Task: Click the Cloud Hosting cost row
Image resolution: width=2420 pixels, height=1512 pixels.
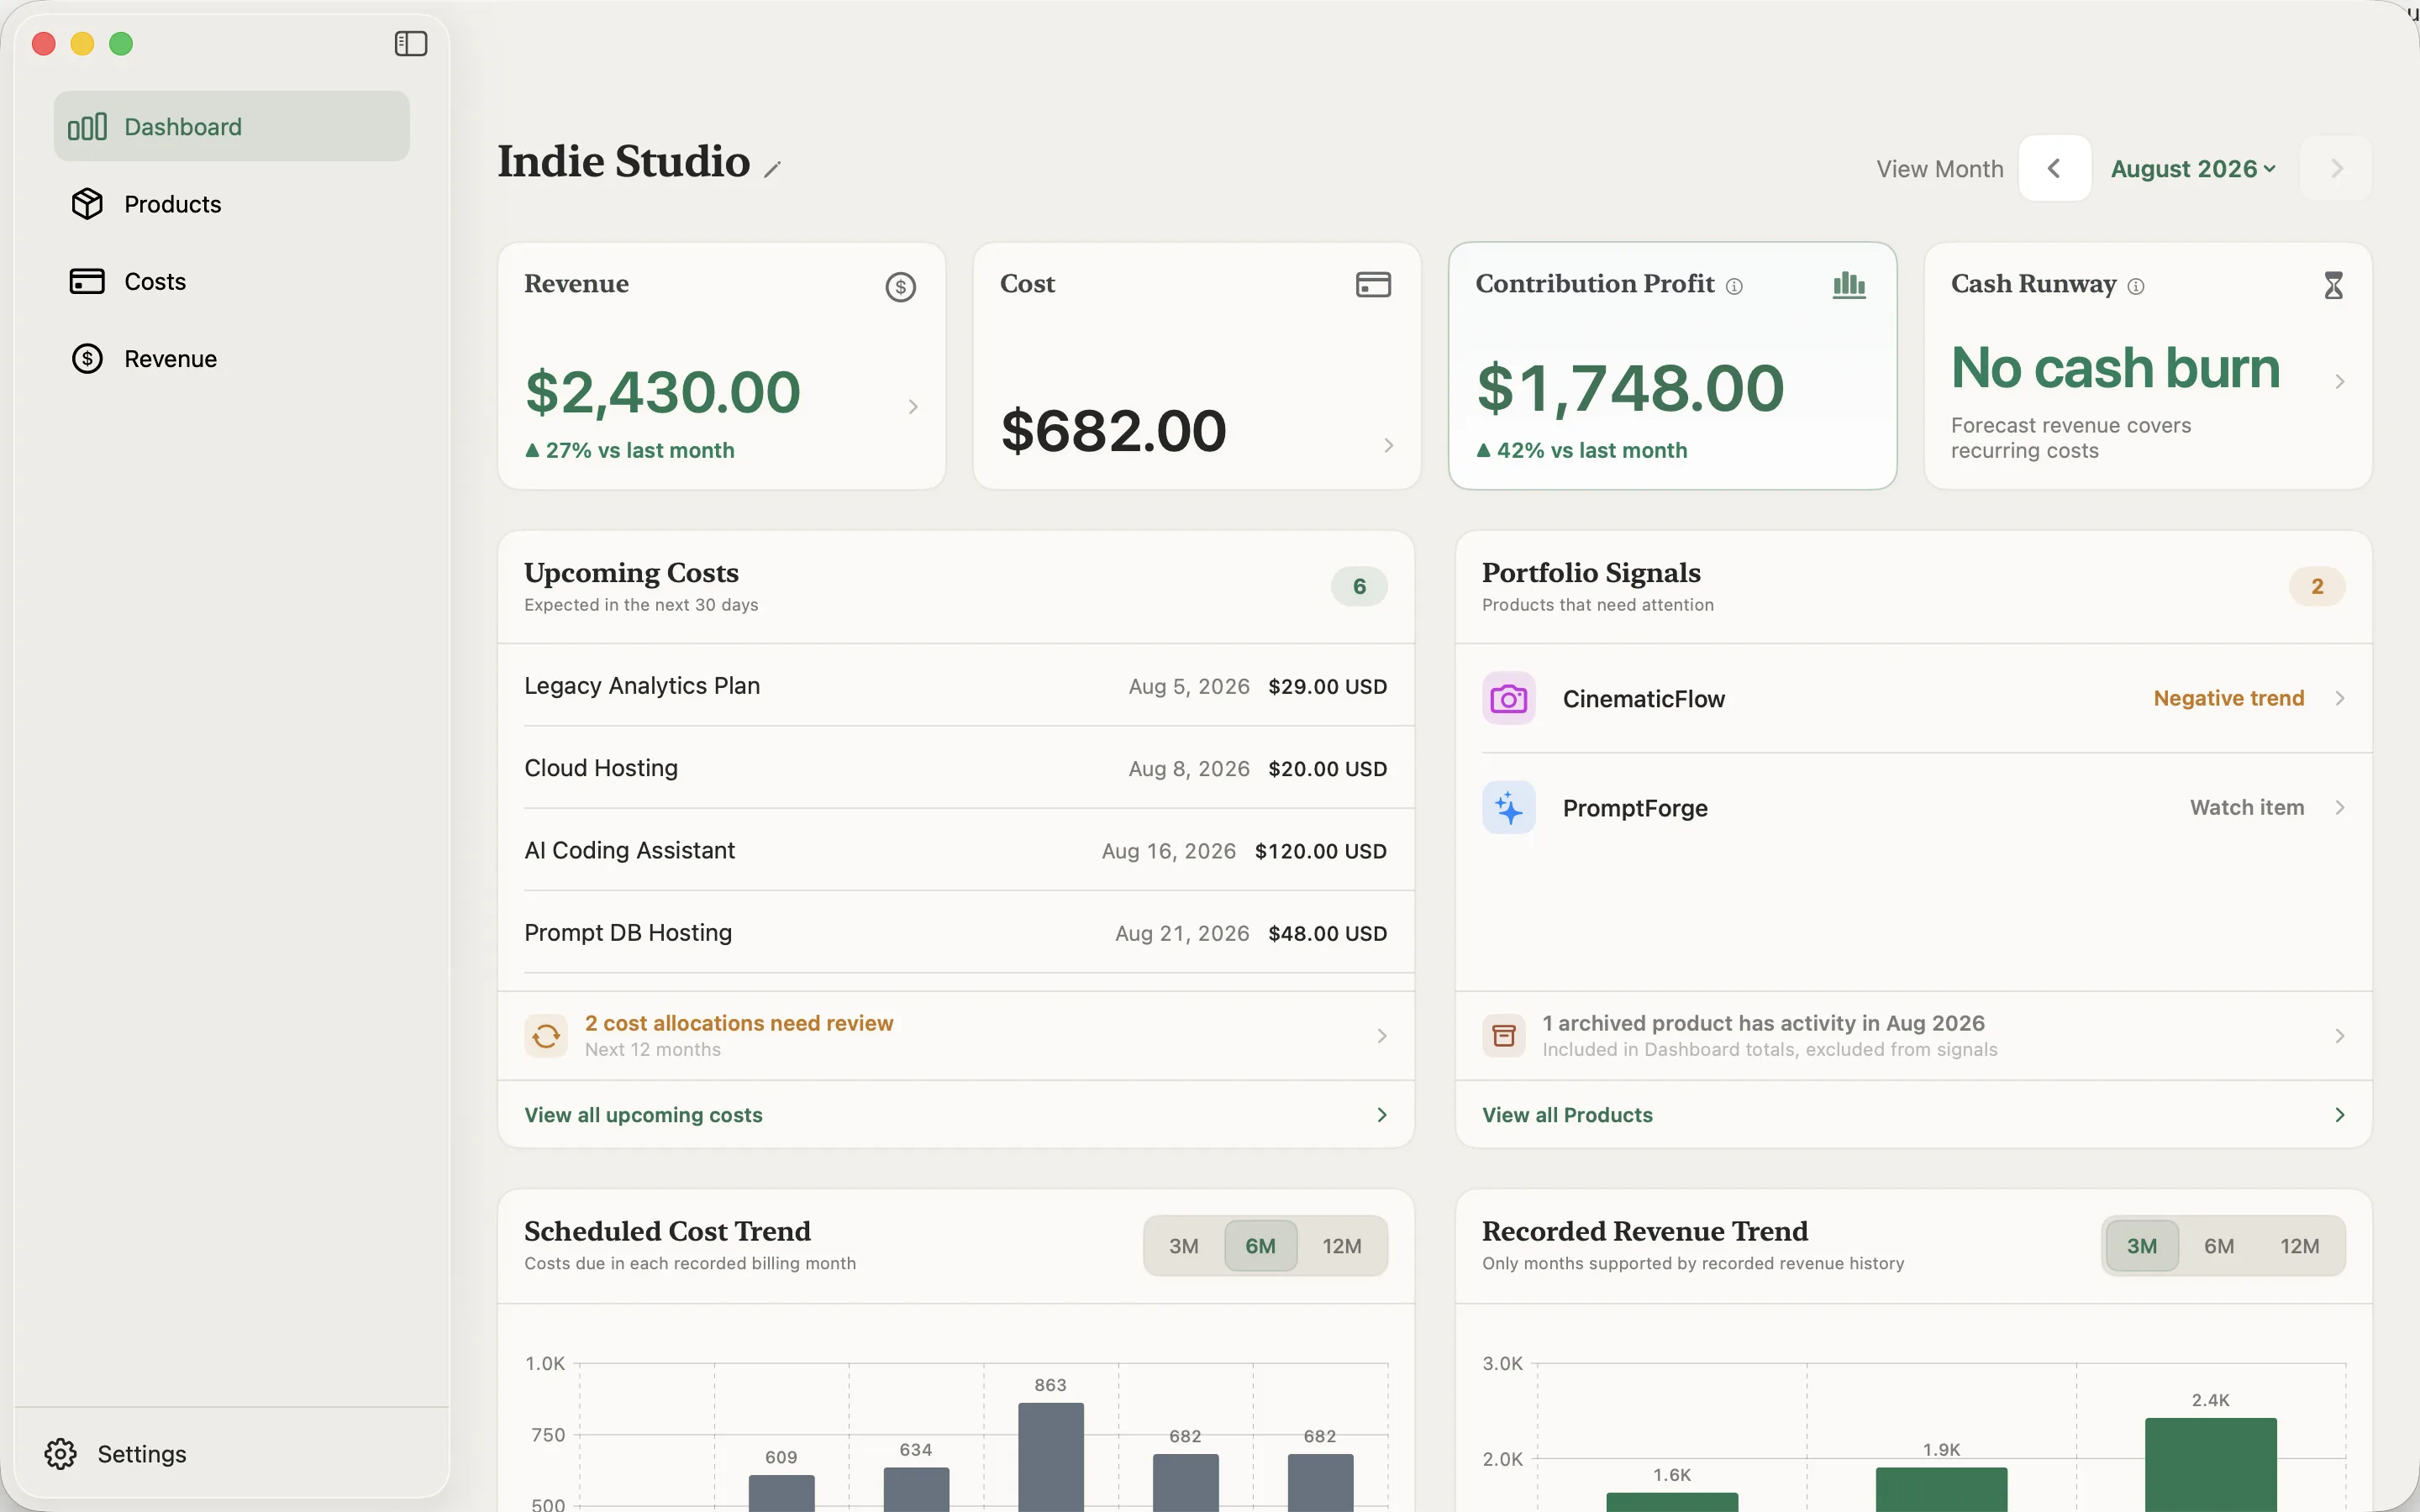Action: click(956, 768)
